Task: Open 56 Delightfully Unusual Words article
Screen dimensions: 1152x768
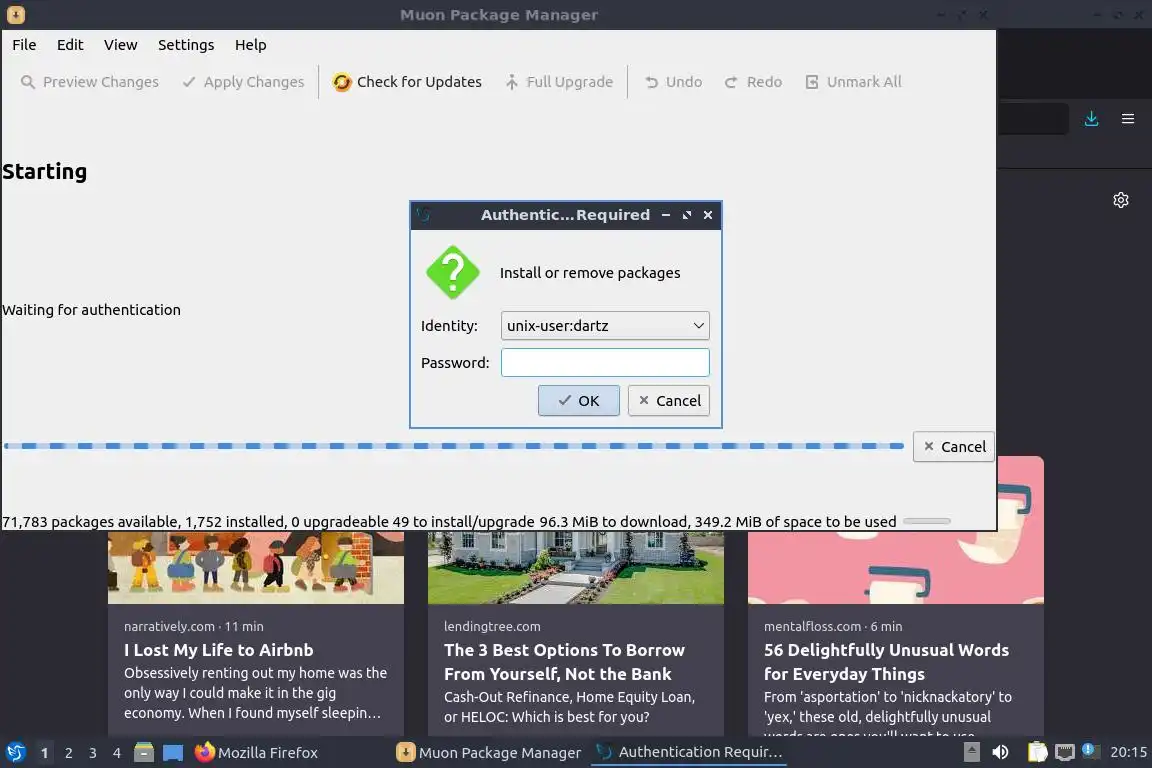Action: click(886, 662)
